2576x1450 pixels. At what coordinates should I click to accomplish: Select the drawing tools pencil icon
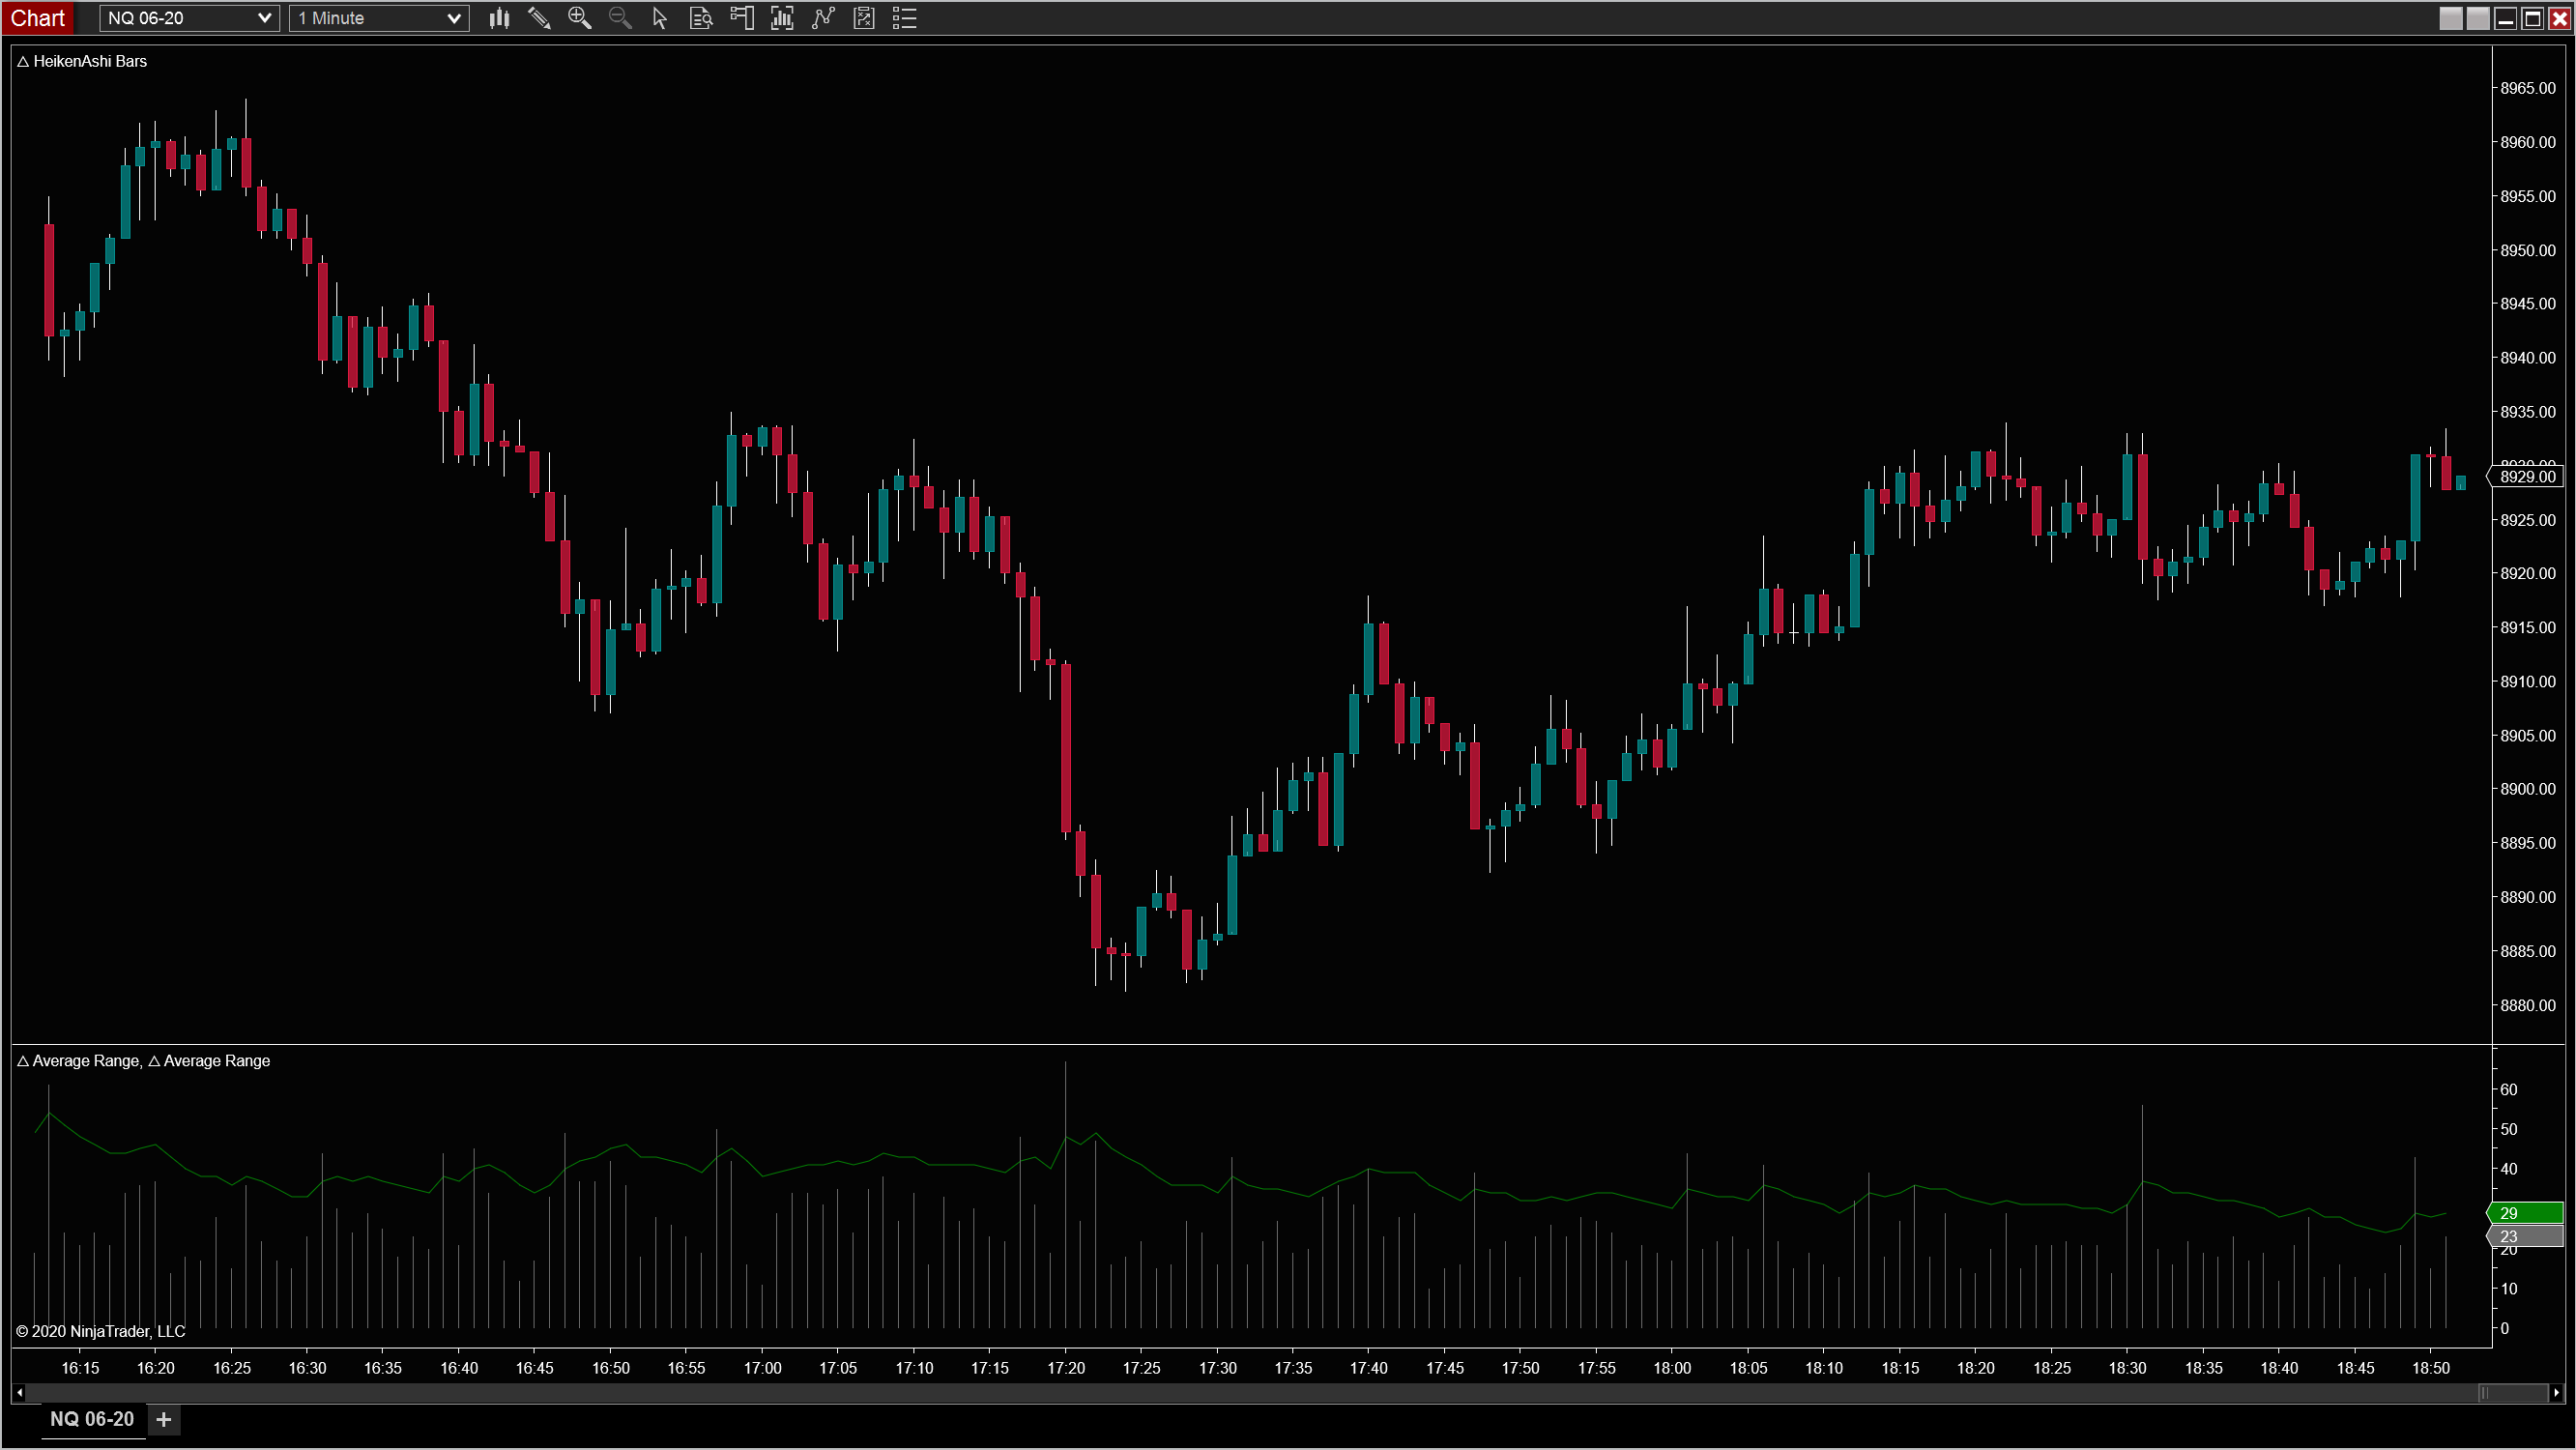coord(539,18)
